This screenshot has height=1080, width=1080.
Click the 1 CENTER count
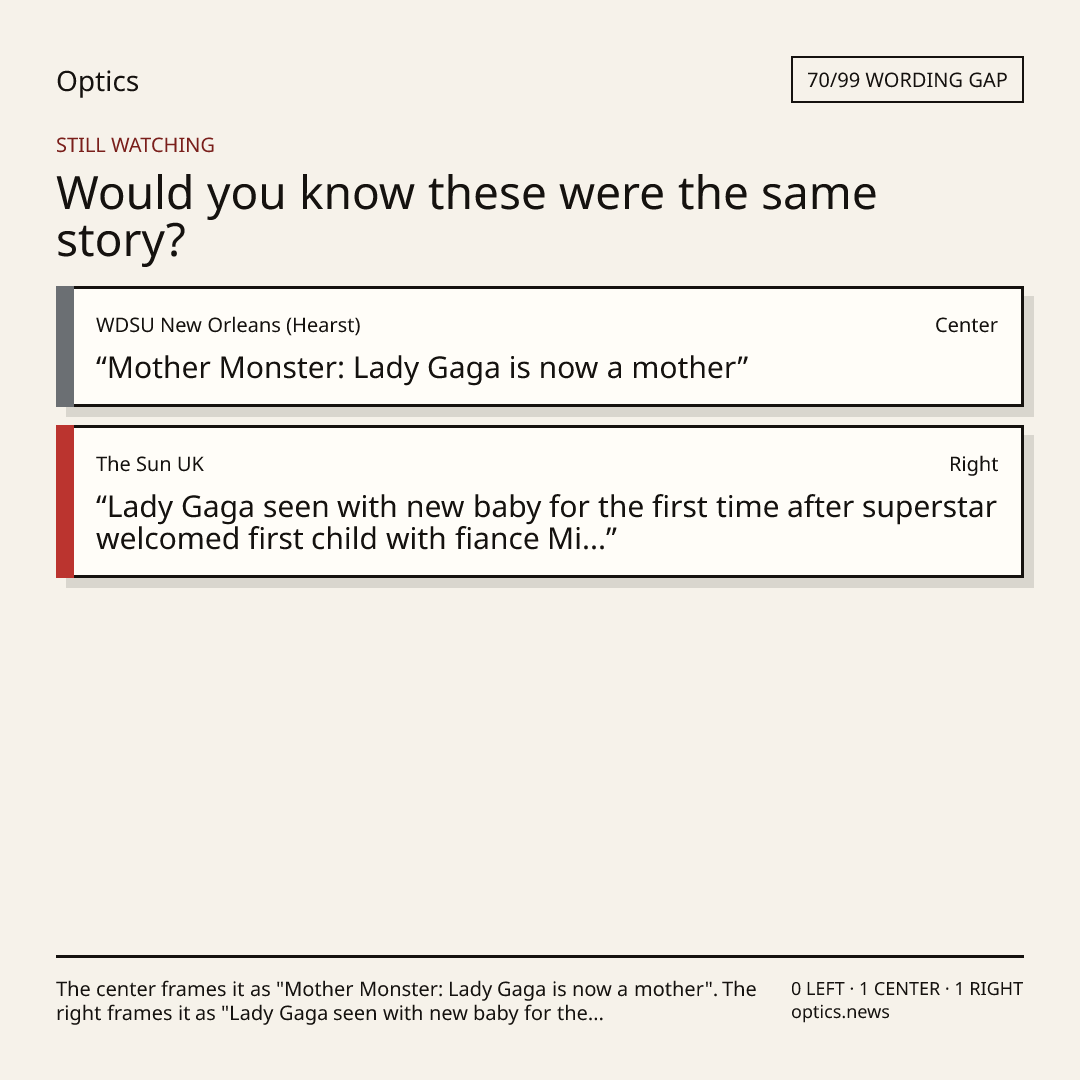click(900, 989)
